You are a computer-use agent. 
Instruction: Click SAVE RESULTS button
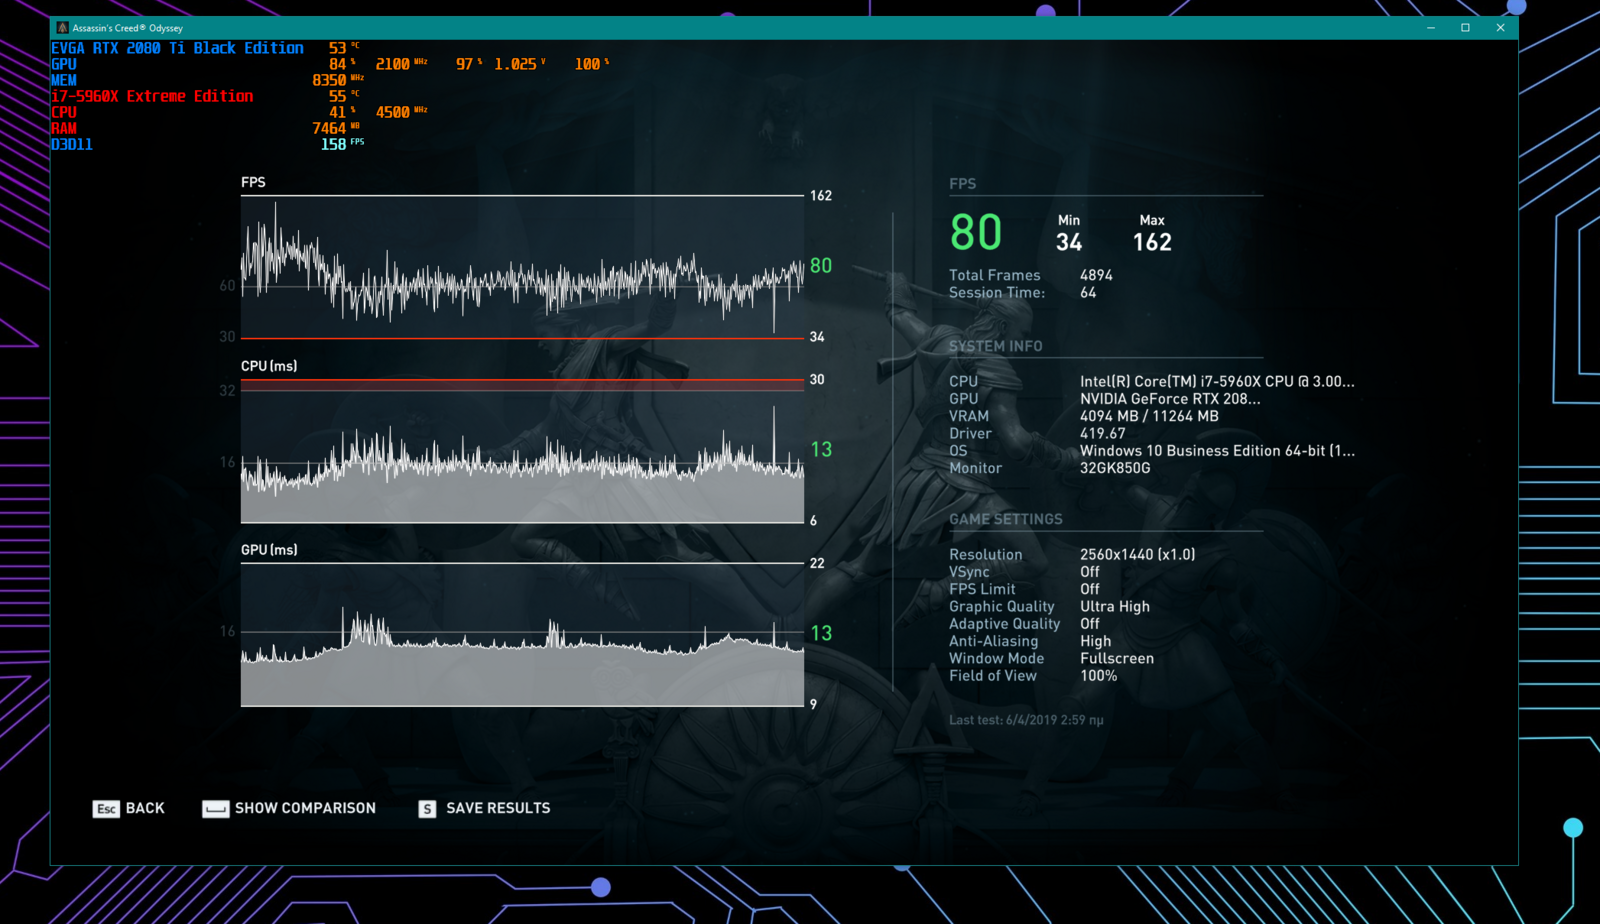484,808
